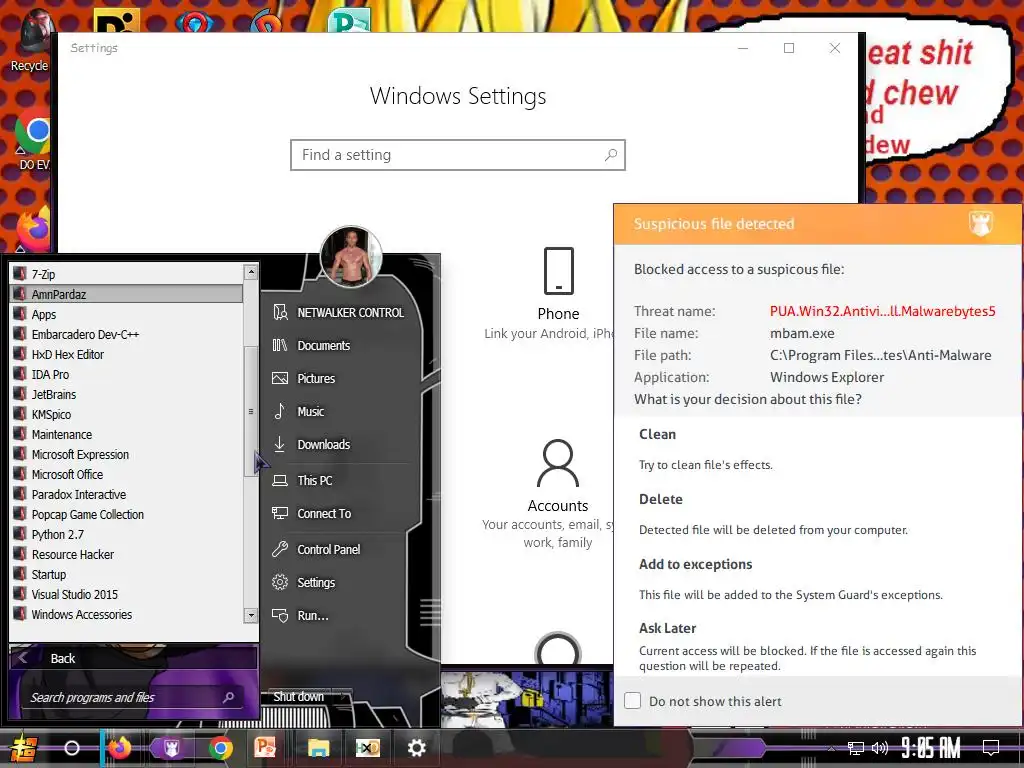Click the Start menu scroll up arrow
This screenshot has width=1024, height=768.
(x=251, y=272)
